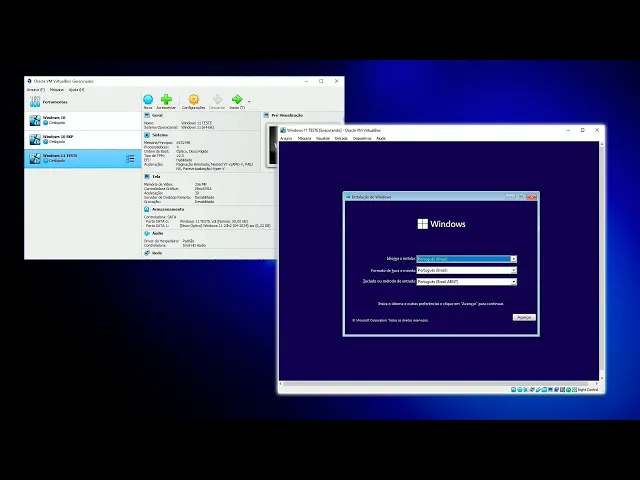Click the VirtualBox icon in VM window title bar

pyautogui.click(x=283, y=130)
